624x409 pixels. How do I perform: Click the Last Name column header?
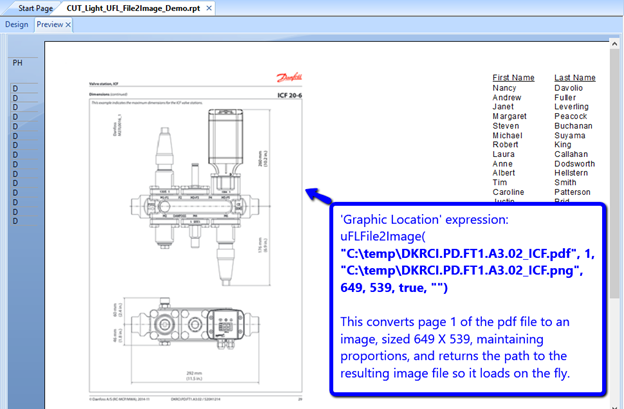pyautogui.click(x=575, y=78)
